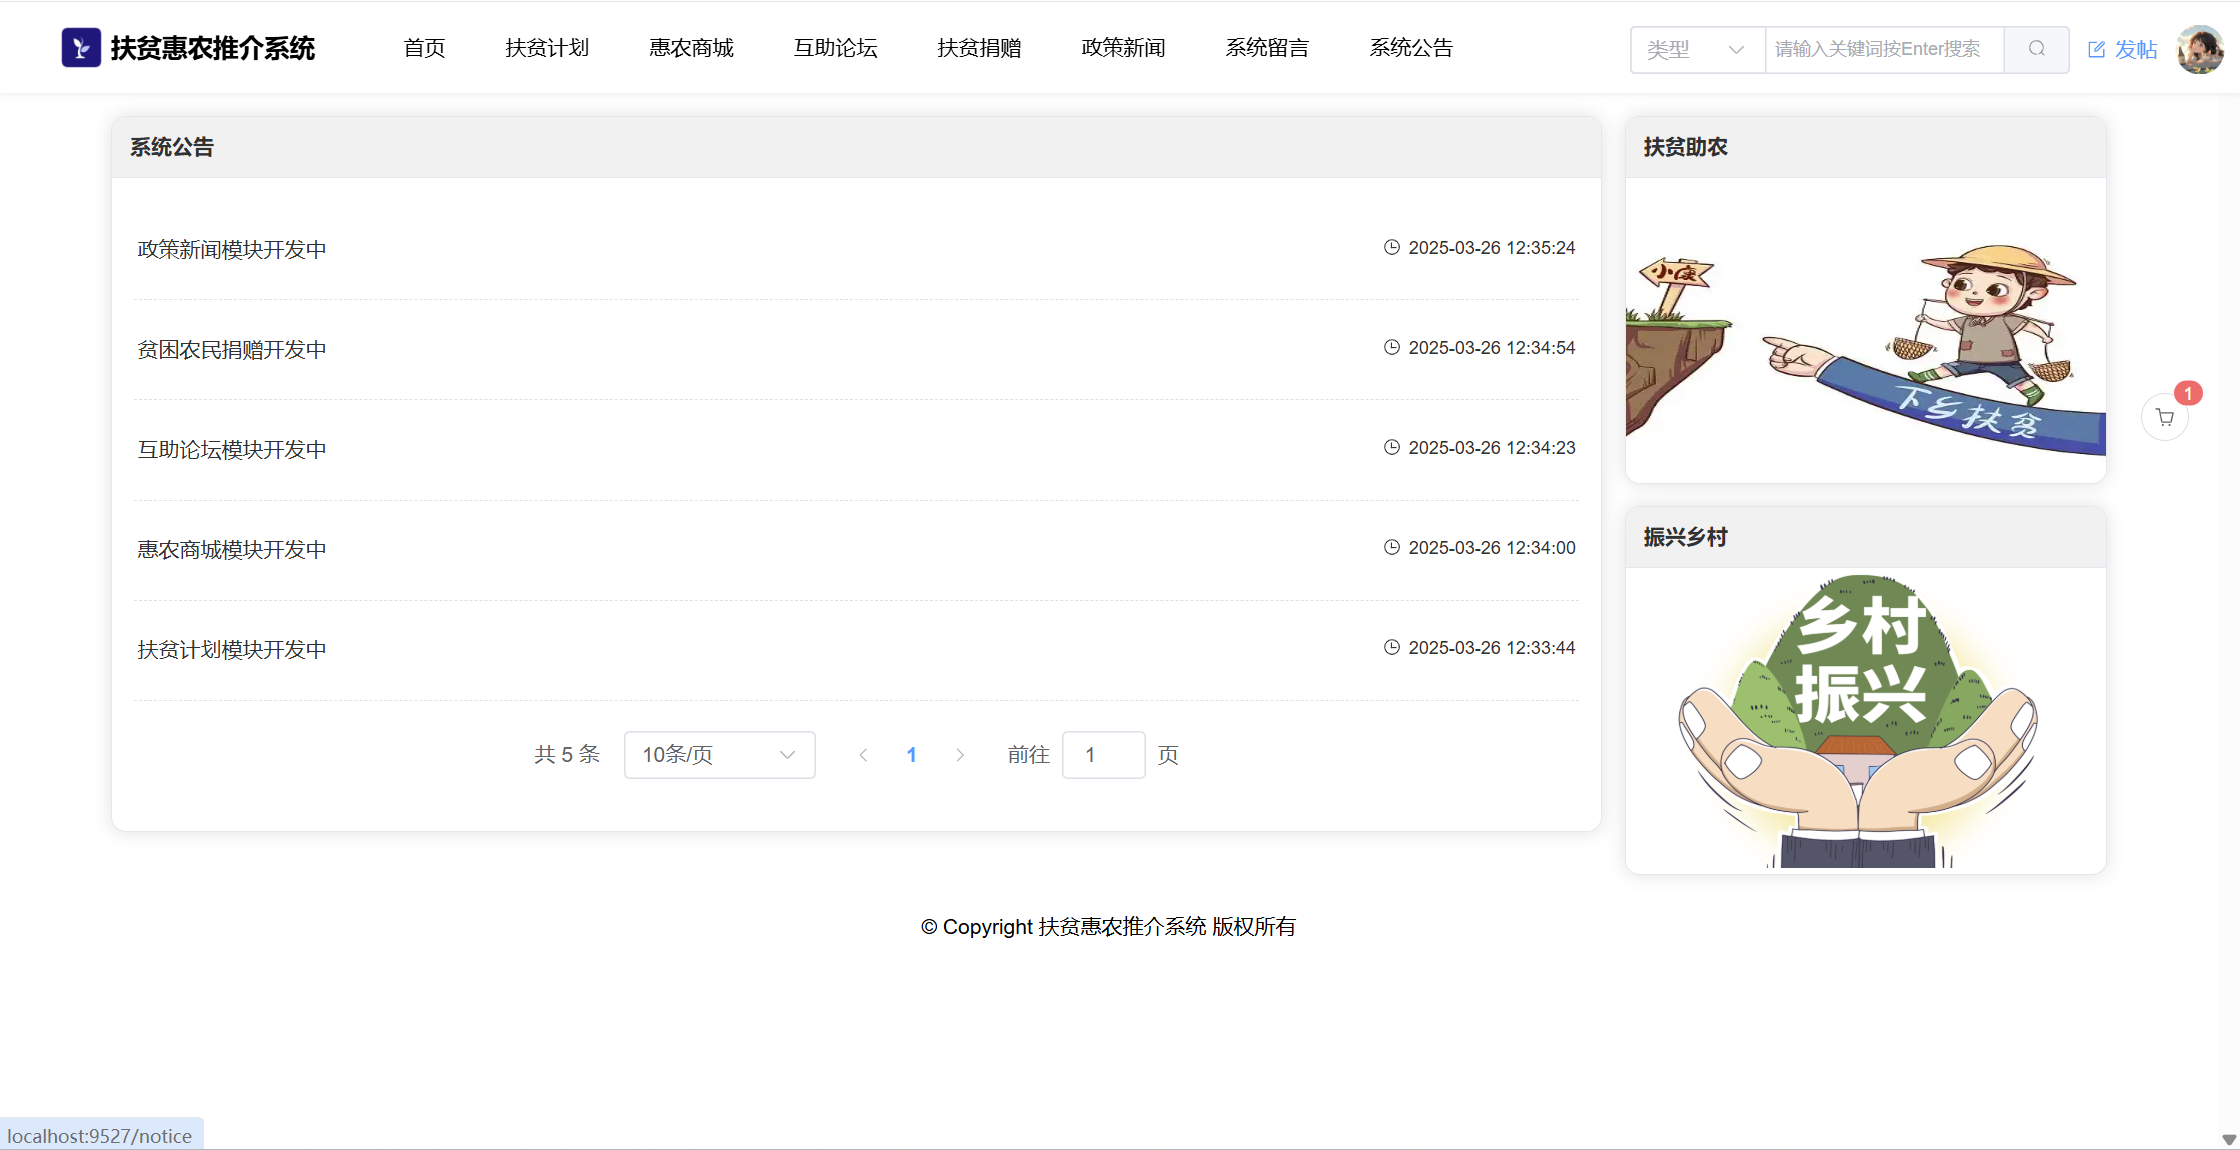Open the 扶贫计划模块开发中 announcement
The image size is (2240, 1150).
click(232, 650)
